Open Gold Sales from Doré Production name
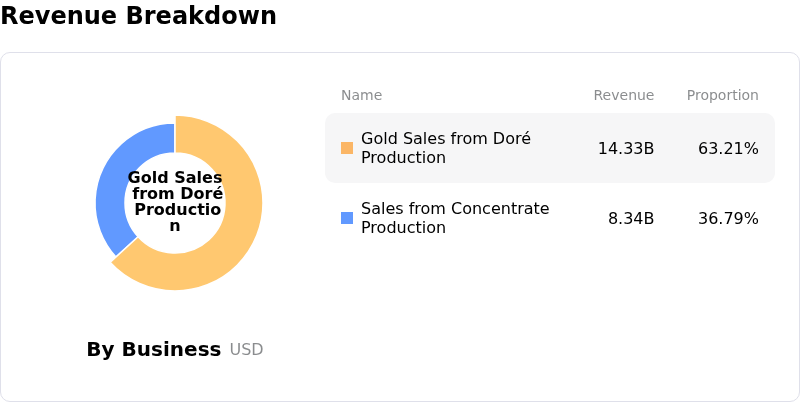Viewport: 800px width, 402px height. click(x=432, y=148)
